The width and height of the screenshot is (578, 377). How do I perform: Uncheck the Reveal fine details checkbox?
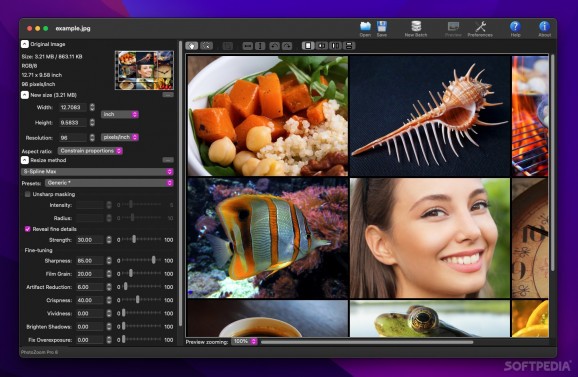pos(28,229)
